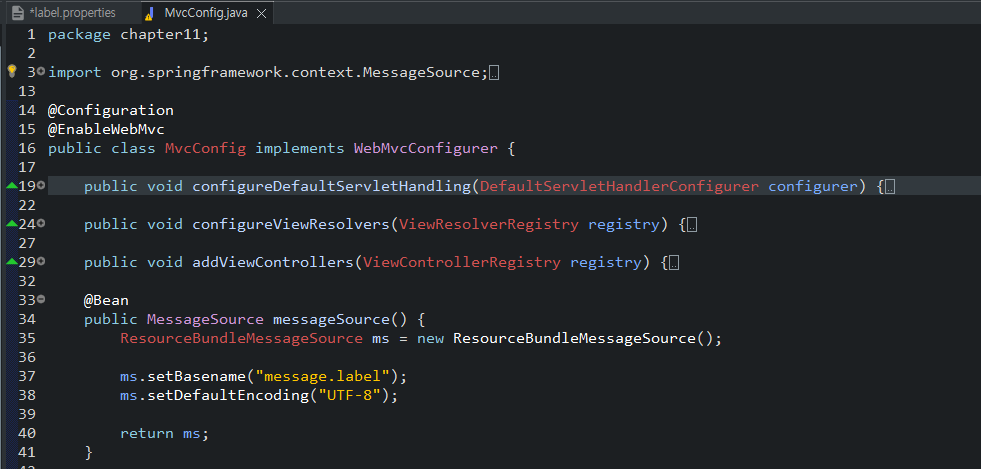This screenshot has height=469, width=981.
Task: Click the configureViewResolvers method name
Action: [291, 224]
